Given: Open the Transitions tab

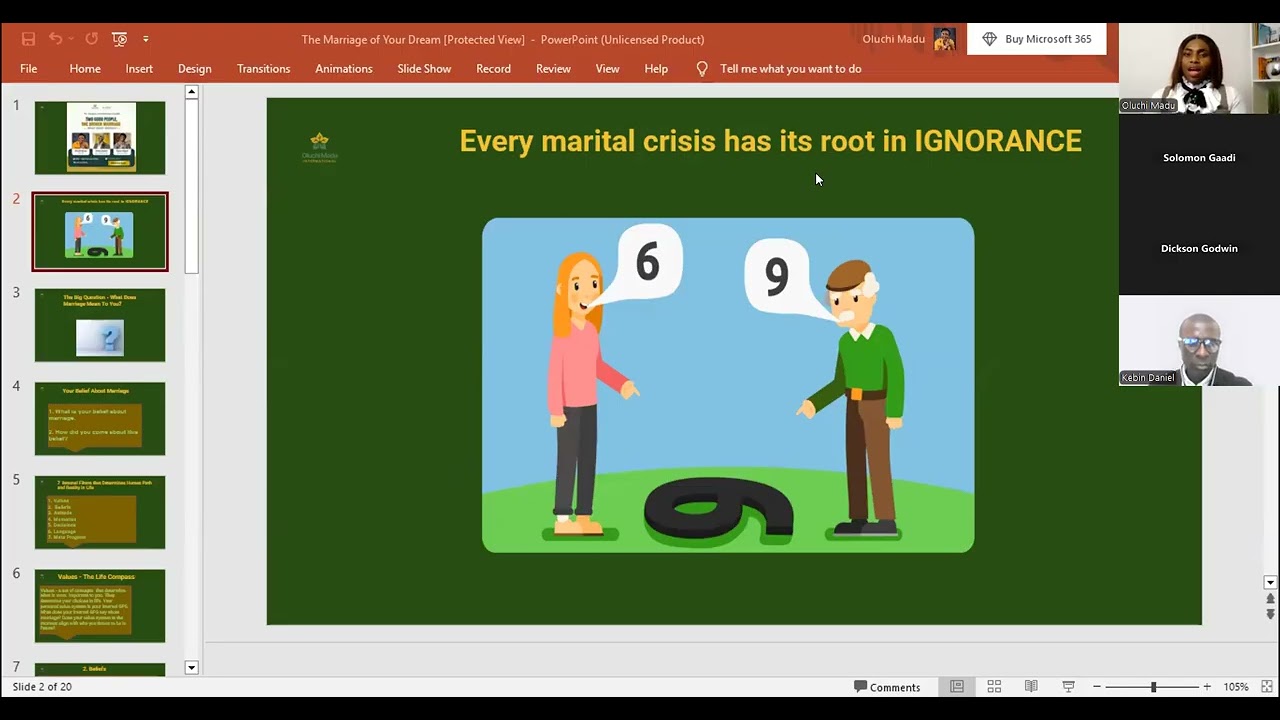Looking at the screenshot, I should pyautogui.click(x=264, y=69).
